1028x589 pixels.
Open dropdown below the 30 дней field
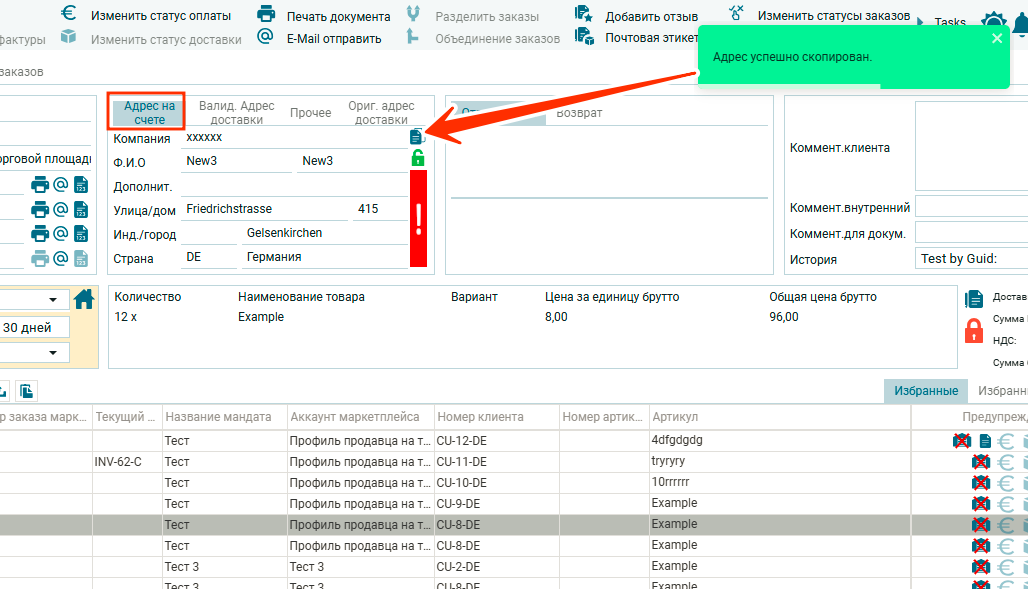tap(52, 353)
